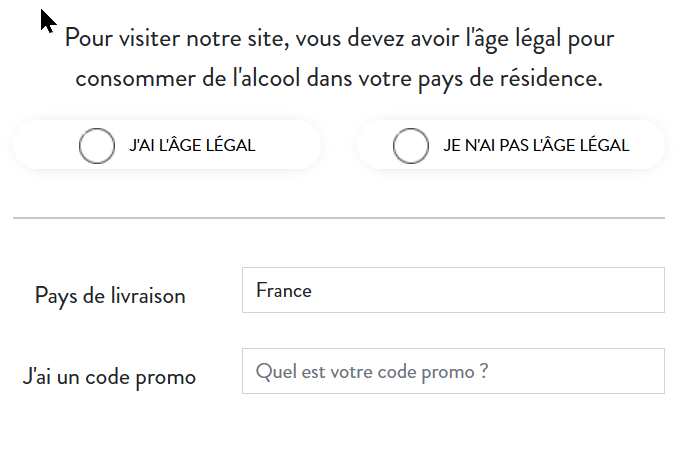This screenshot has width=693, height=459.
Task: Click the right end of the promo code field
Action: pyautogui.click(x=650, y=371)
